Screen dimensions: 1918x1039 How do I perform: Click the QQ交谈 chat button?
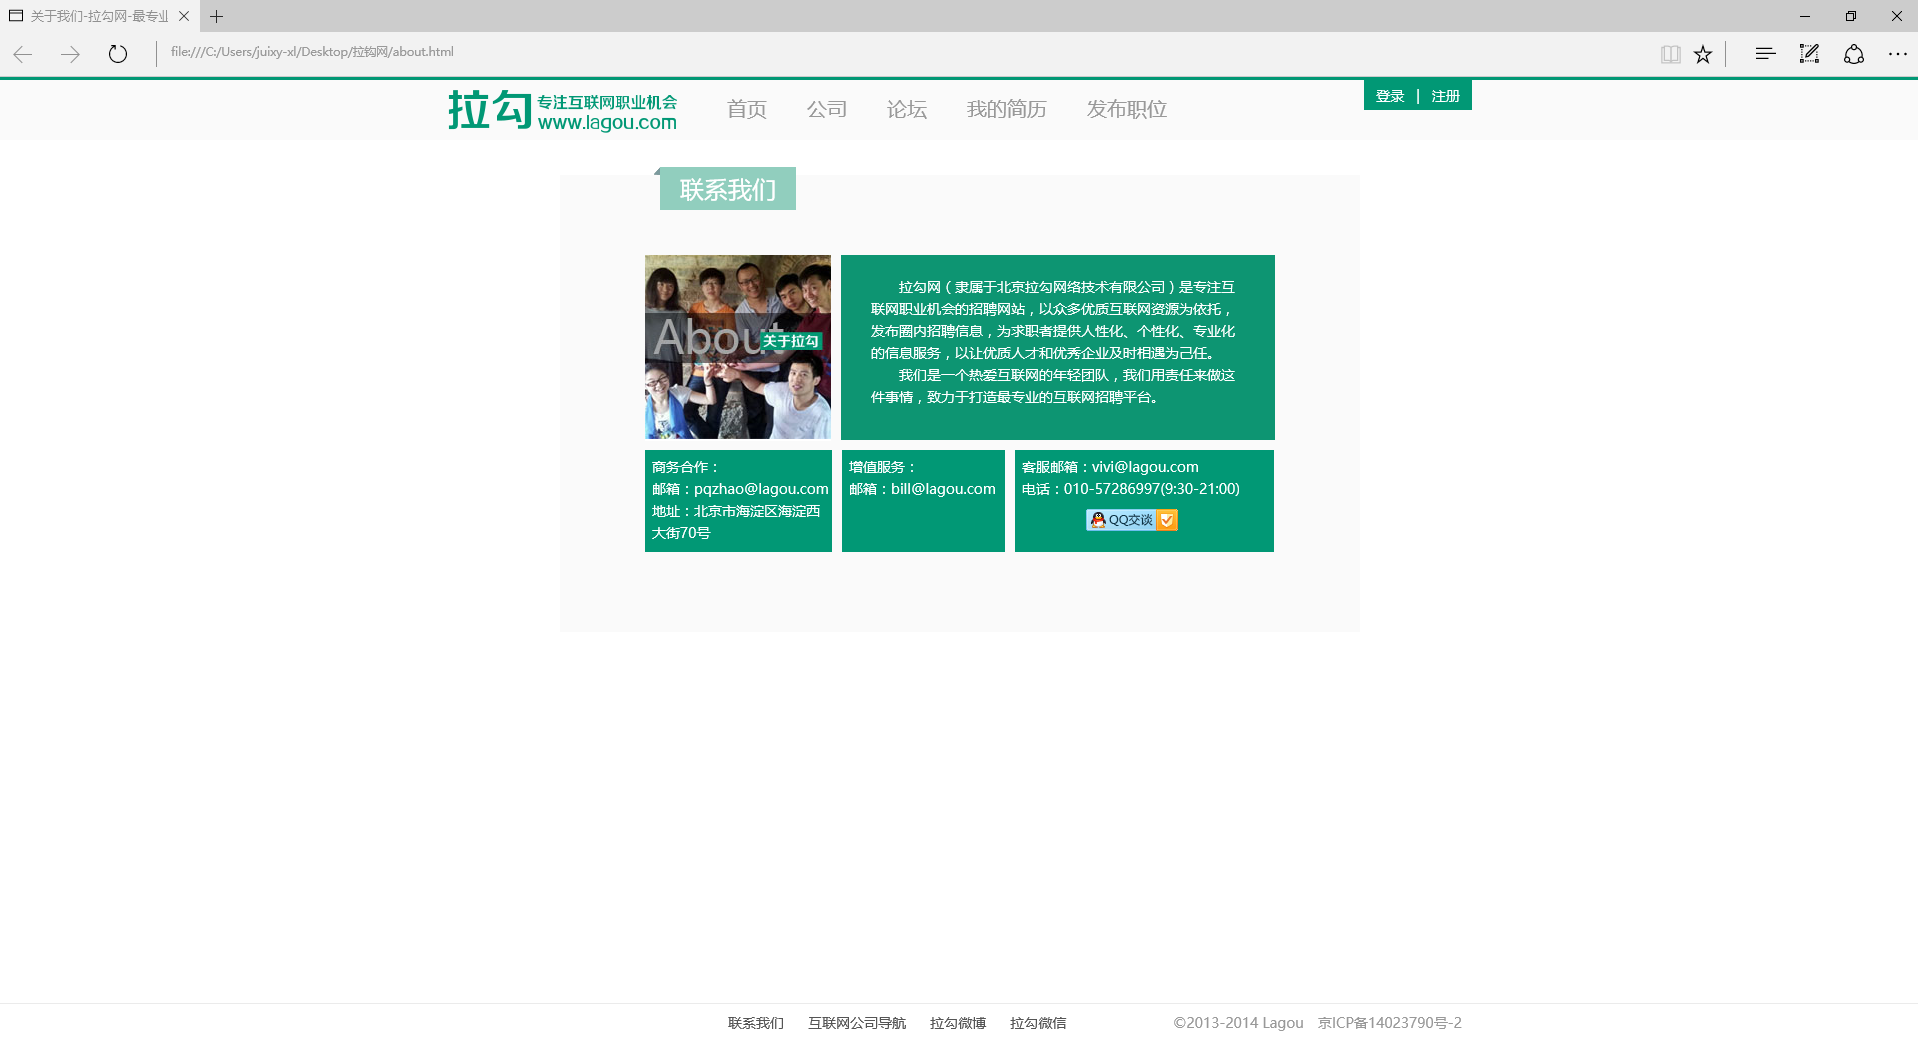click(1132, 520)
